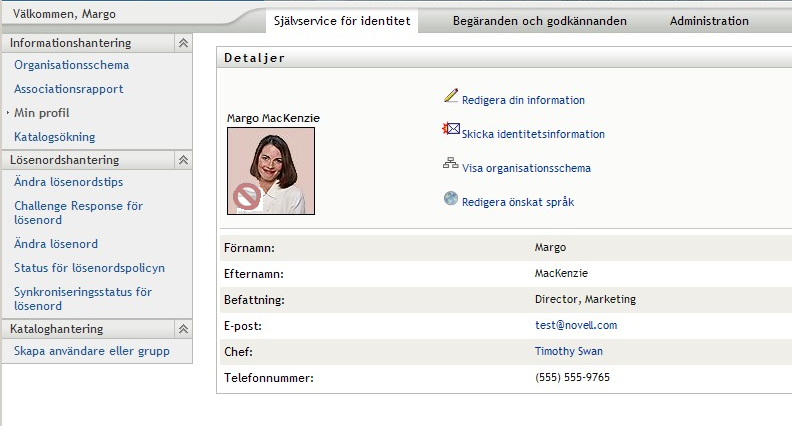Open Begäranden och godkännanden tab
The width and height of the screenshot is (792, 426).
(x=539, y=21)
